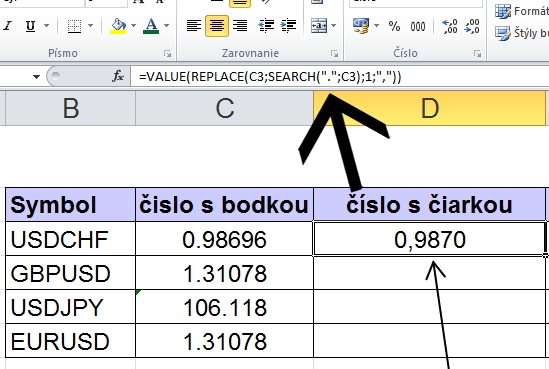549x369 pixels.
Task: Apply green font color
Action: (x=151, y=26)
